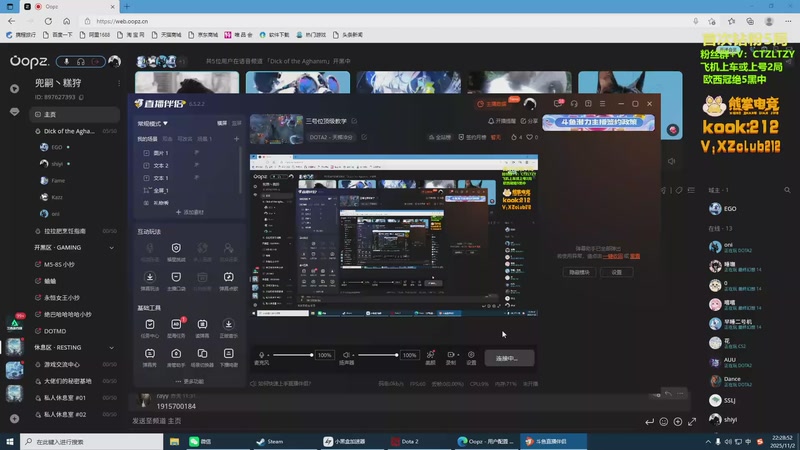800x450 pixels.
Task: Open 下播与谢 tool icon
Action: point(229,358)
